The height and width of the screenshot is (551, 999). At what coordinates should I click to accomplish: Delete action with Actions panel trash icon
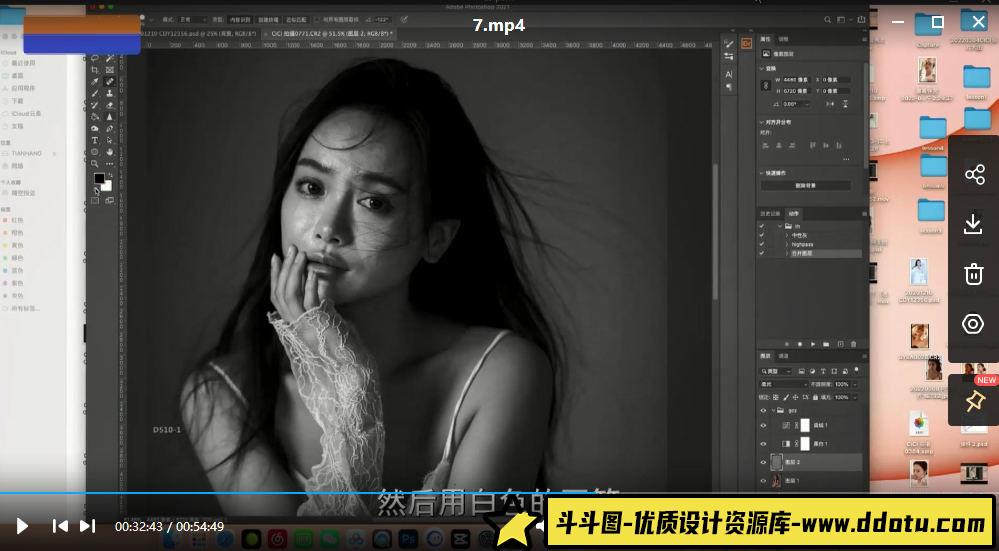(853, 344)
